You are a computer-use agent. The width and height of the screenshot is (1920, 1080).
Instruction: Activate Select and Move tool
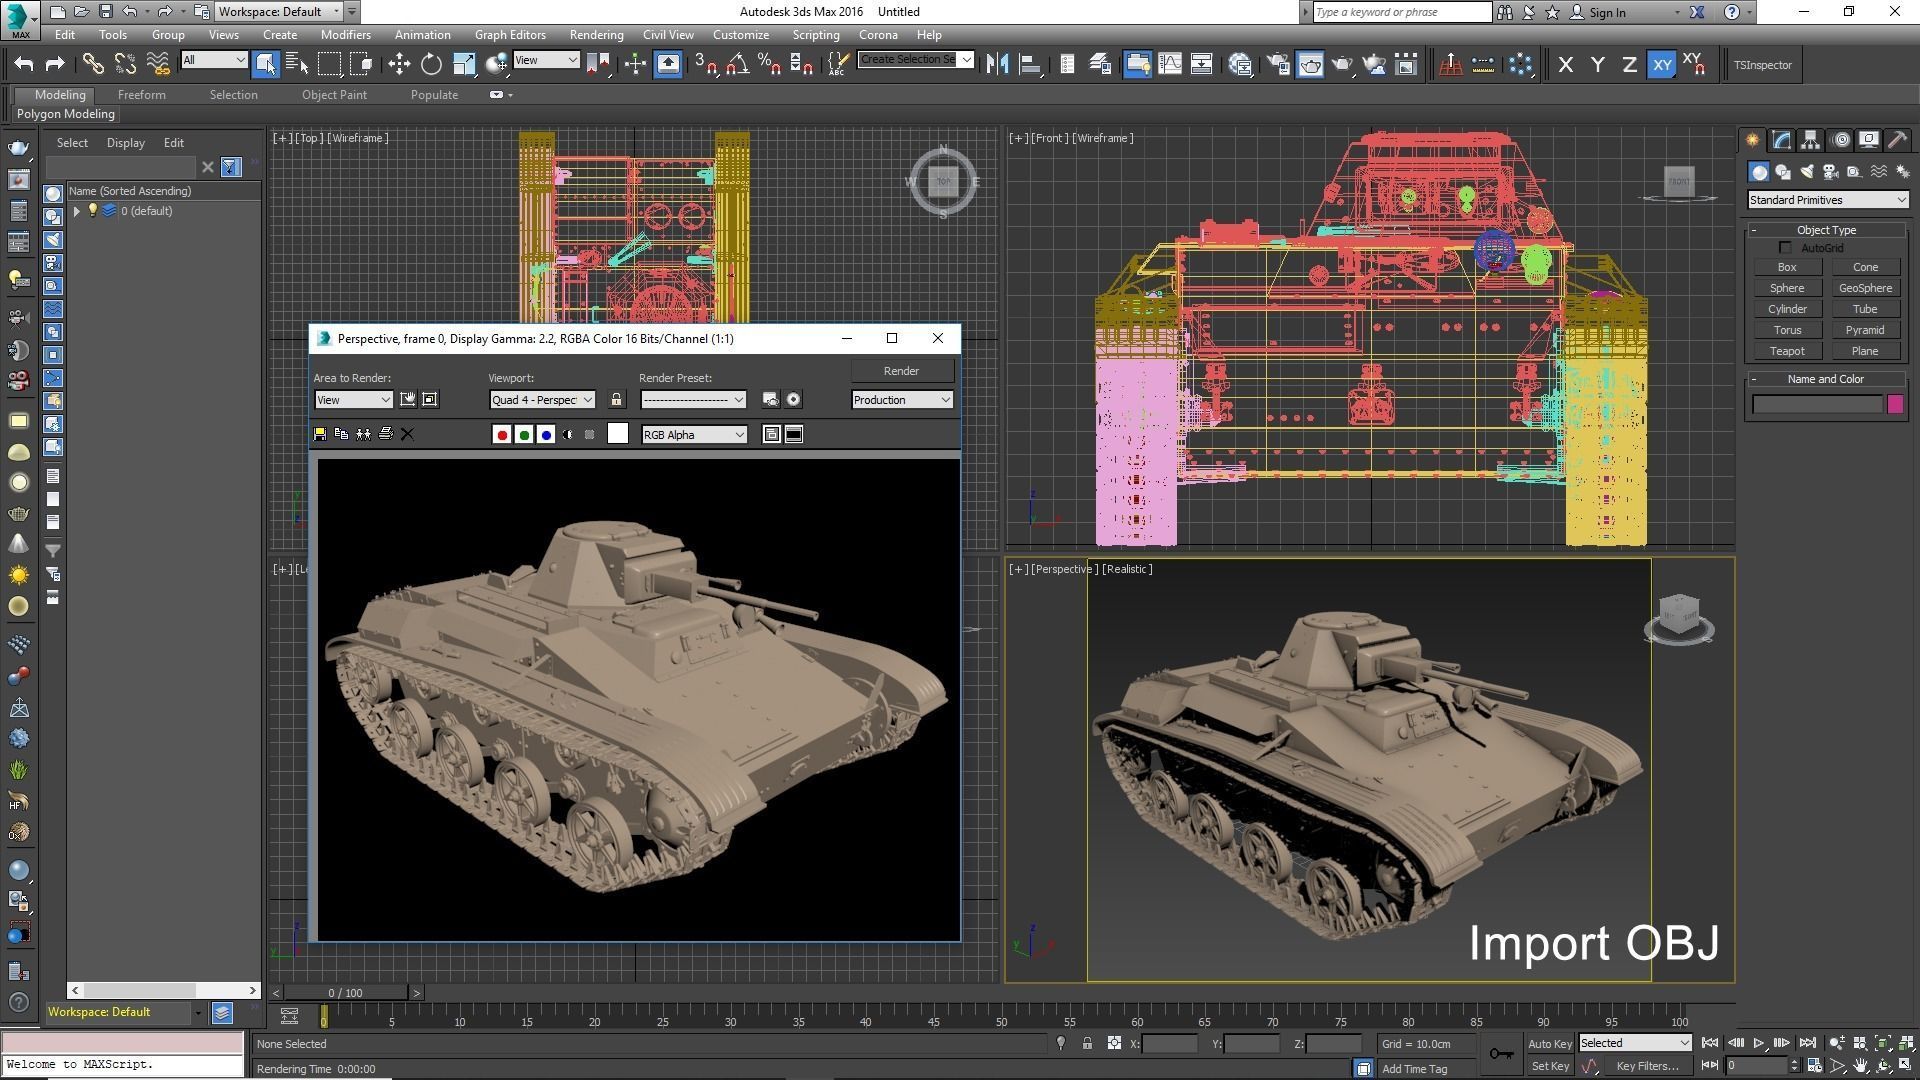(x=399, y=64)
